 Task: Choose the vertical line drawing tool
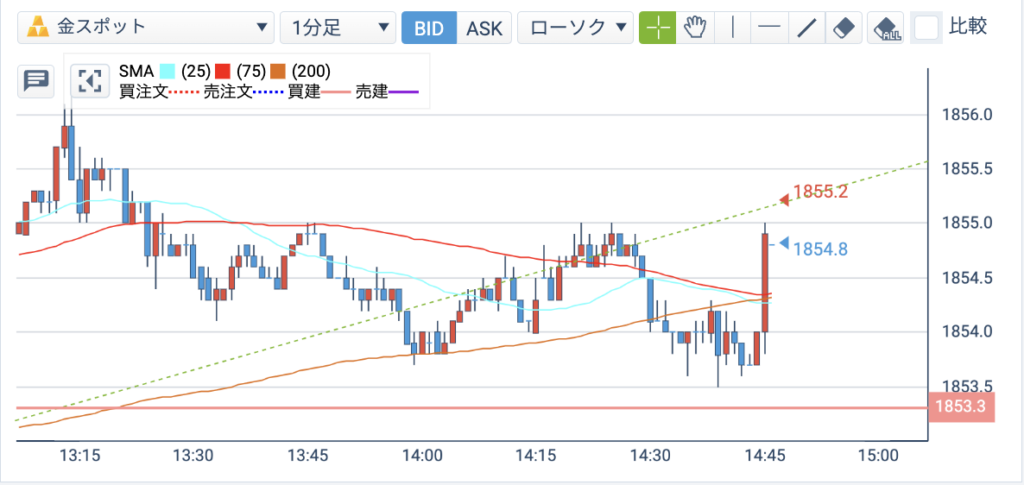[x=733, y=28]
